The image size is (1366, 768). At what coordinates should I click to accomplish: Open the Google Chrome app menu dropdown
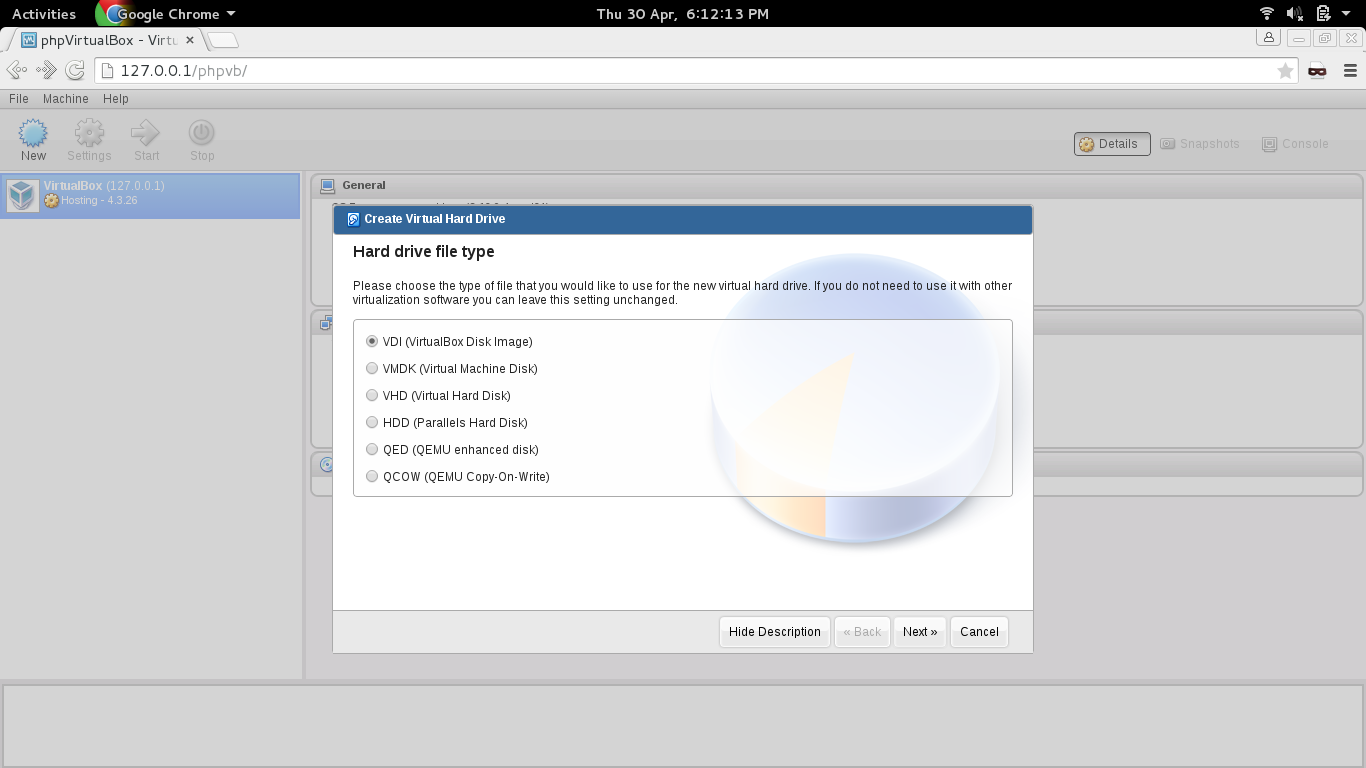168,14
